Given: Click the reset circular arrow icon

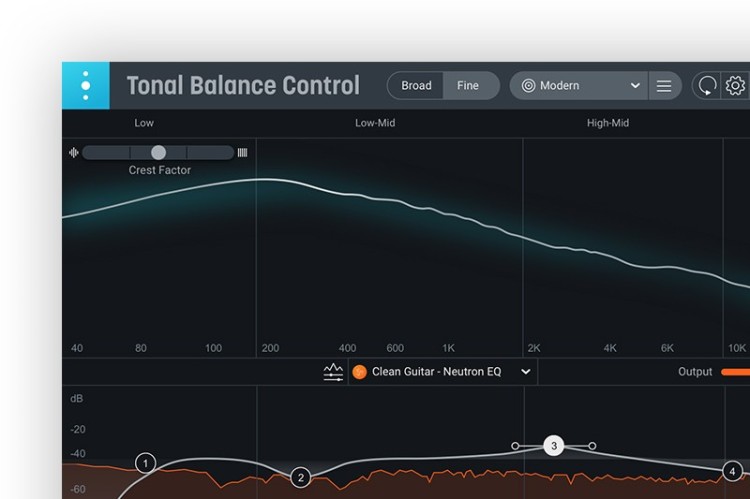Looking at the screenshot, I should (x=707, y=86).
